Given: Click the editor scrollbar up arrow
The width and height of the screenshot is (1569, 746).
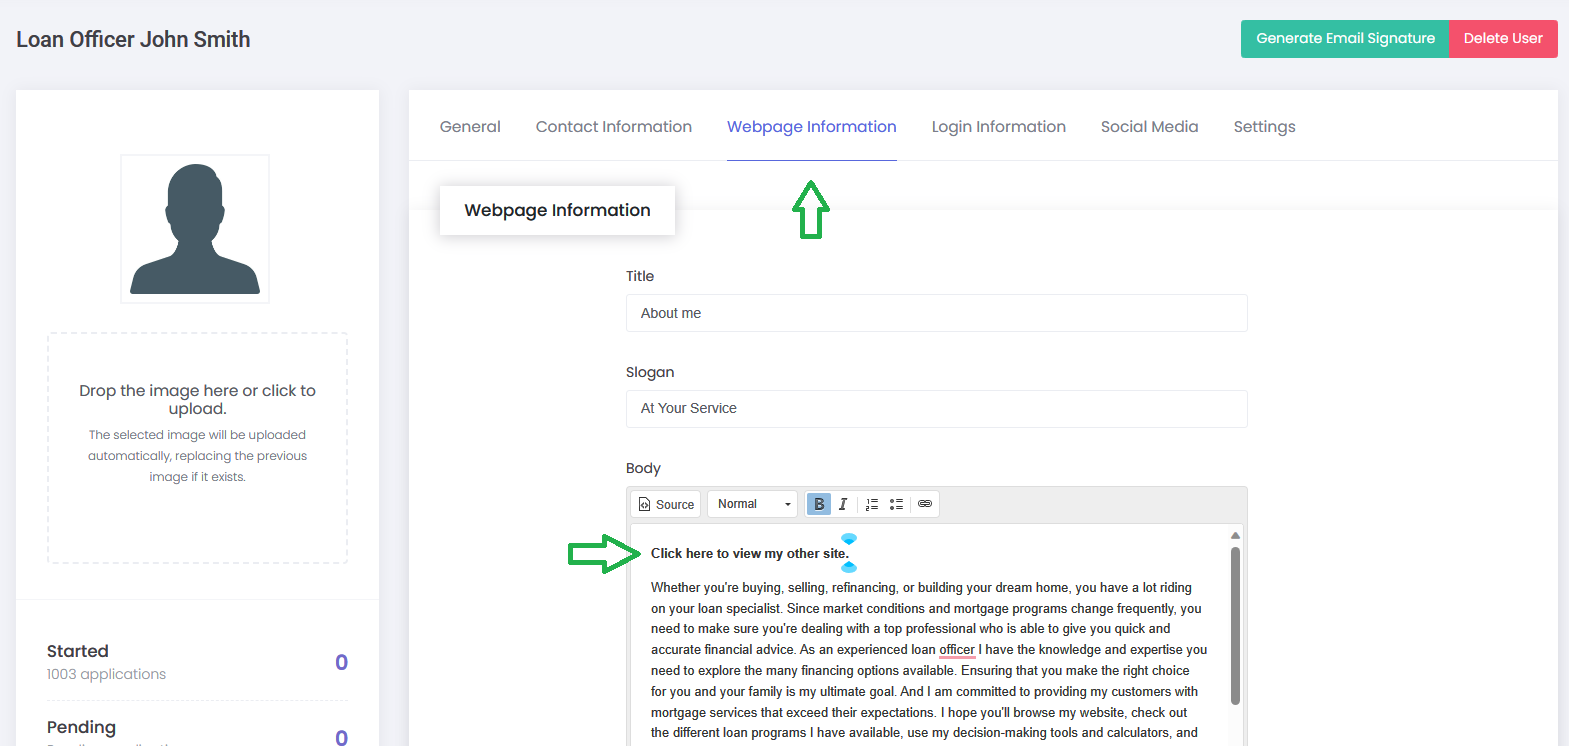Looking at the screenshot, I should tap(1235, 535).
